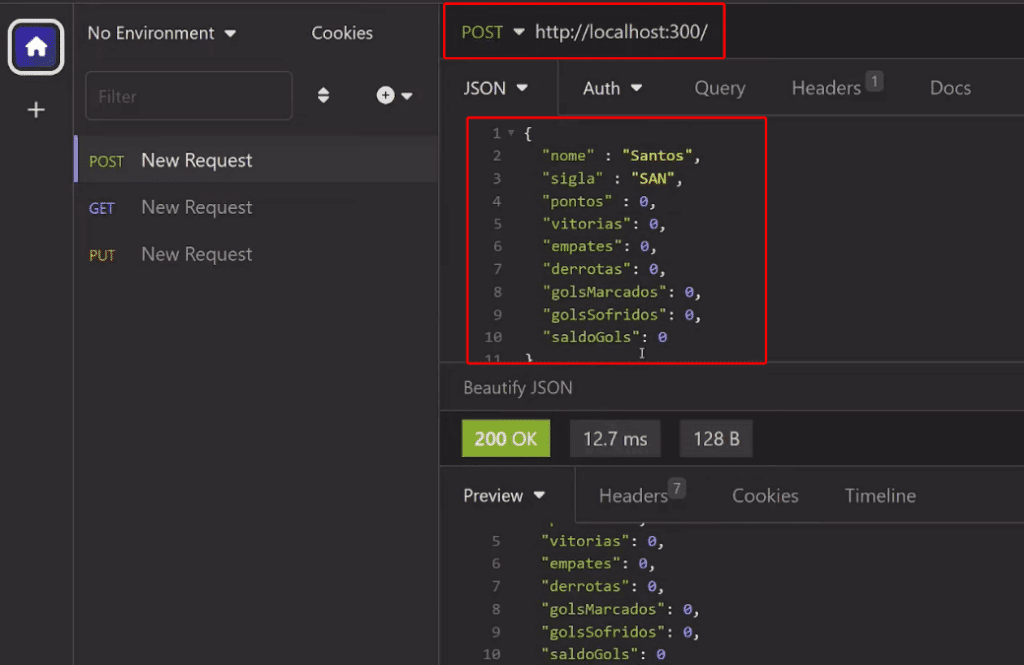Expand the Preview response mode dropdown
The height and width of the screenshot is (665, 1024).
tap(504, 496)
